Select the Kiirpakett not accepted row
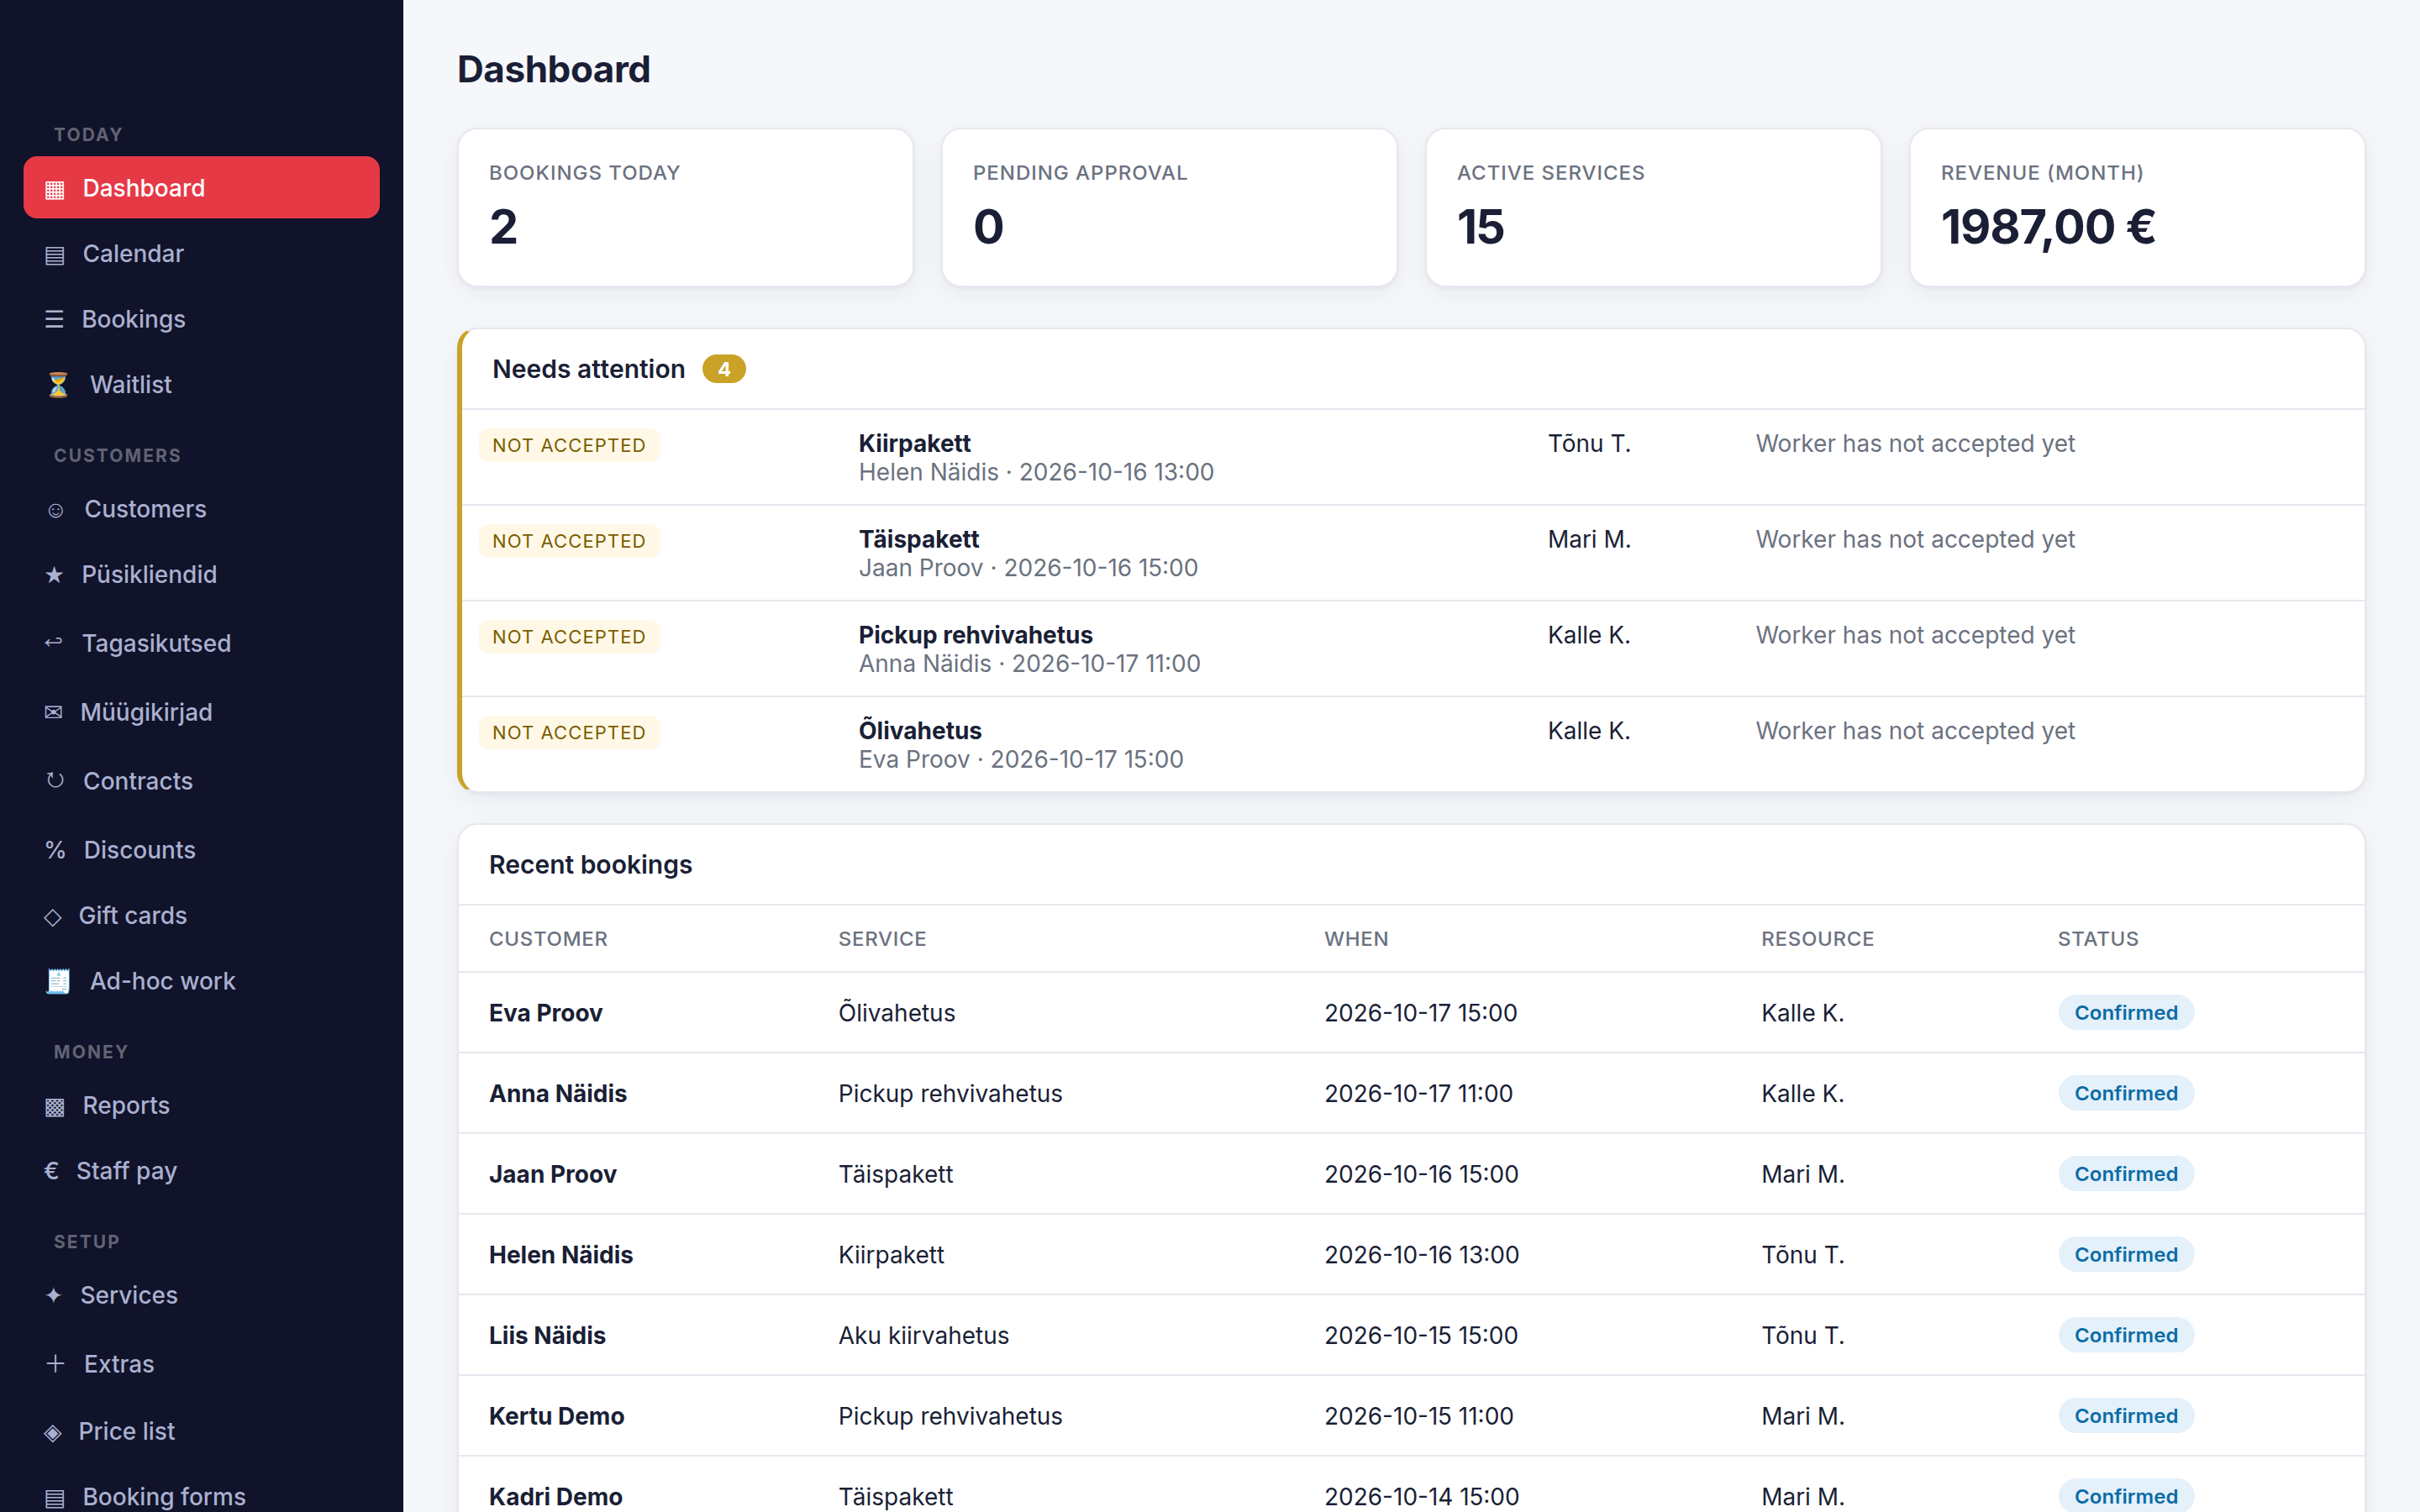This screenshot has width=2420, height=1512. tap(1412, 457)
